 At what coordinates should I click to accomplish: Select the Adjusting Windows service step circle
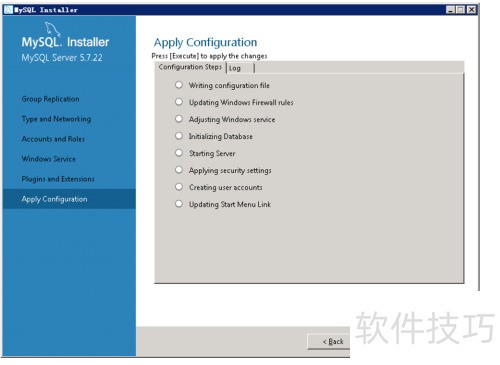(179, 119)
